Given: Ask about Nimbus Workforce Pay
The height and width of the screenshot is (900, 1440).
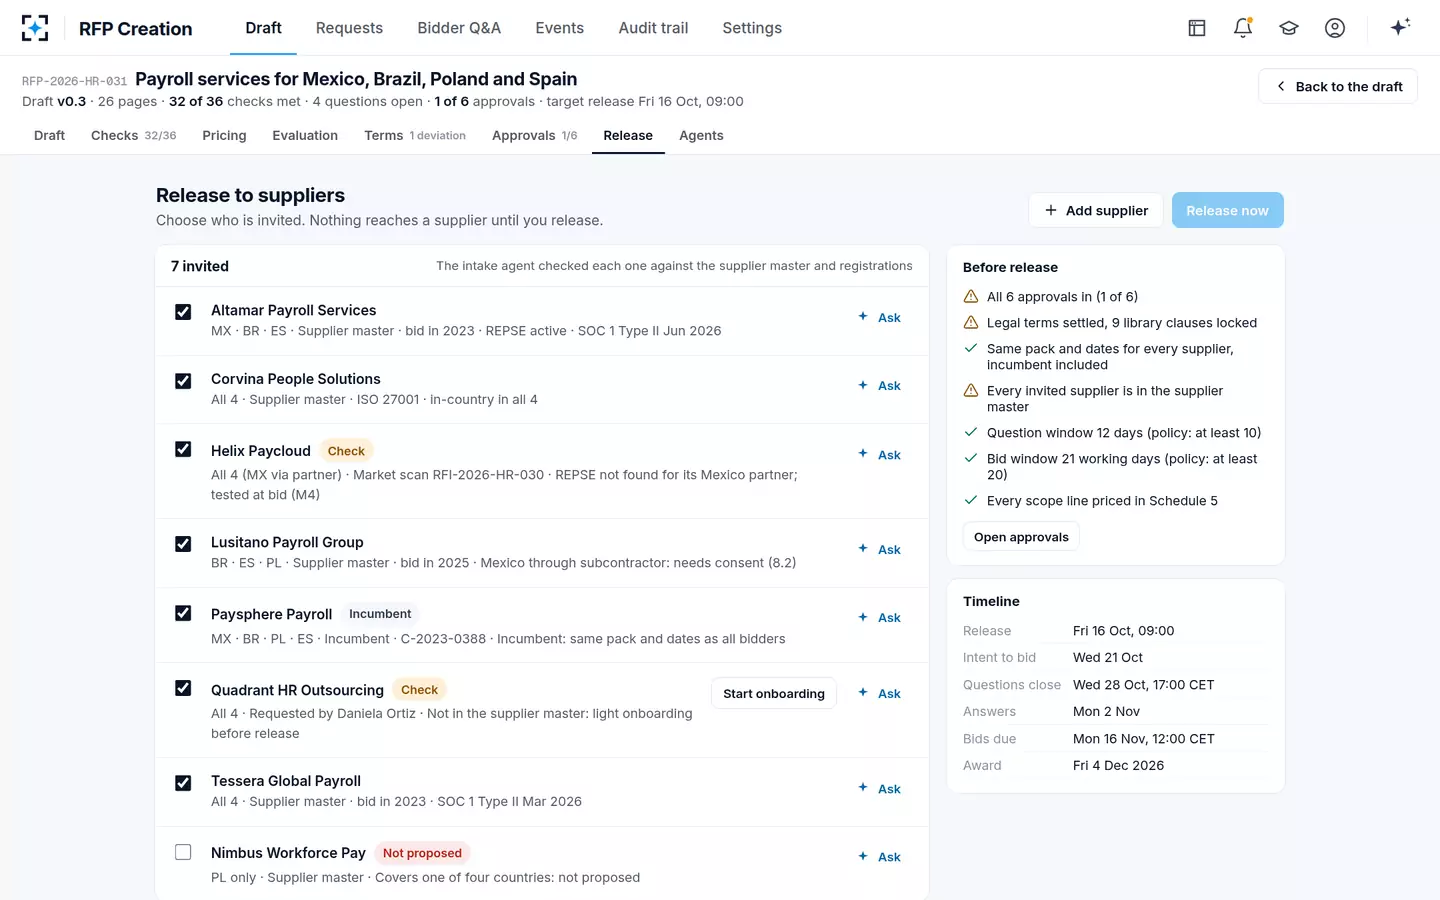Looking at the screenshot, I should click(880, 856).
